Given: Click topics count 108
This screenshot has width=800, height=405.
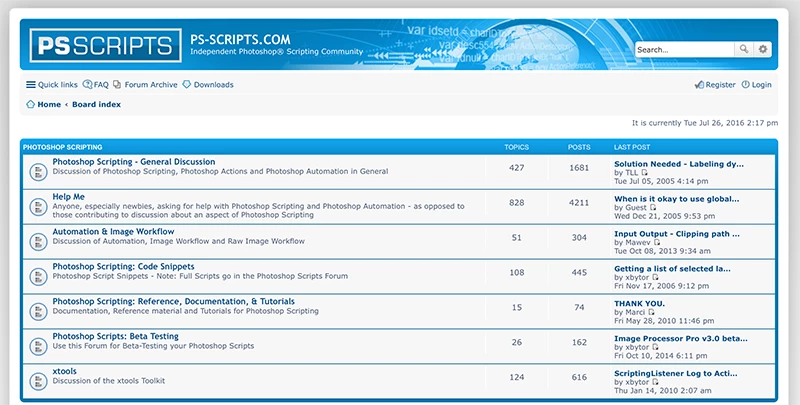Looking at the screenshot, I should (x=516, y=272).
